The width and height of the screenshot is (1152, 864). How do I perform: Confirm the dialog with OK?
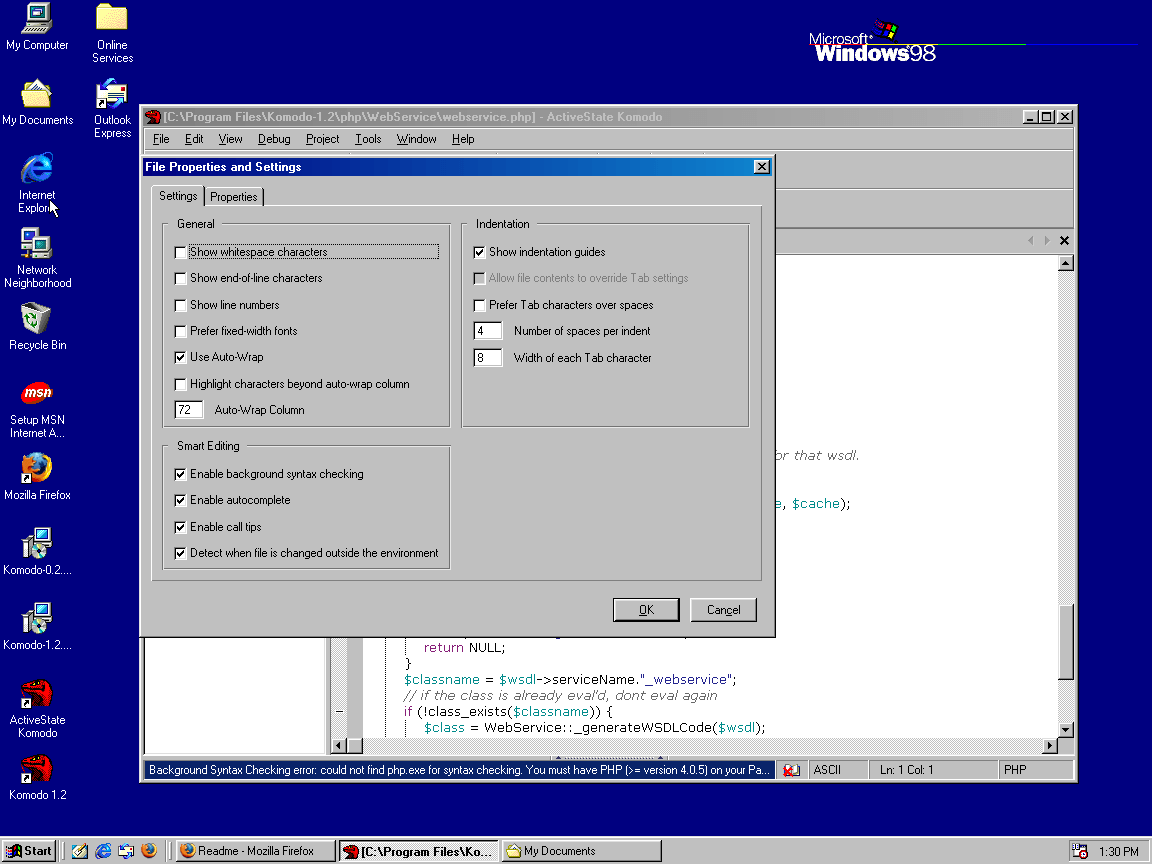point(647,610)
